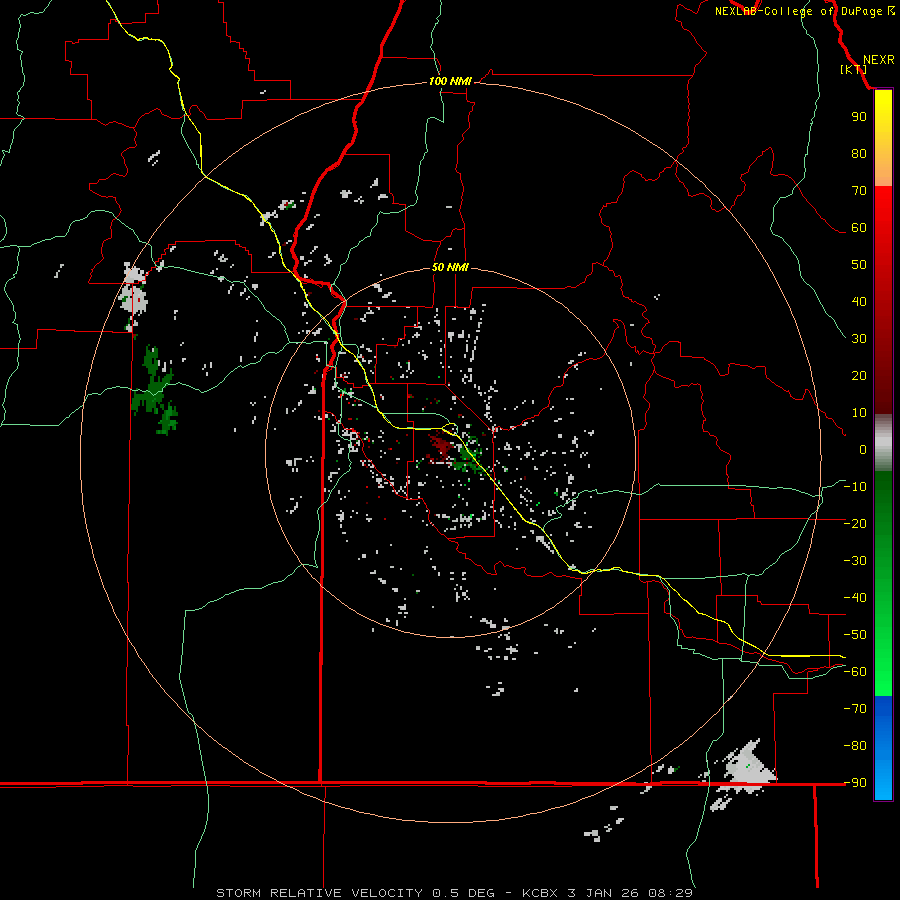Click the "KCBX" radar site identifier

pyautogui.click(x=540, y=893)
